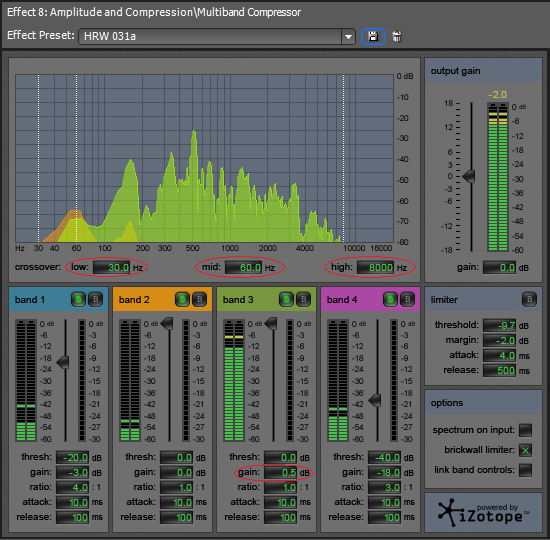This screenshot has height=540, width=550.
Task: Edit the output gain dB field
Action: click(500, 268)
